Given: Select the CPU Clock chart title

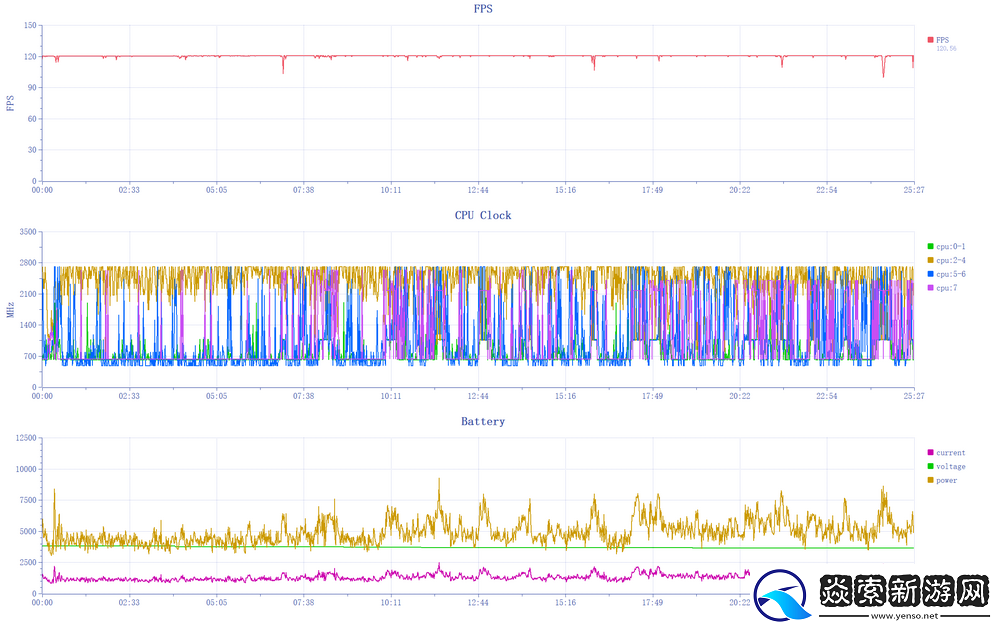Looking at the screenshot, I should (483, 215).
